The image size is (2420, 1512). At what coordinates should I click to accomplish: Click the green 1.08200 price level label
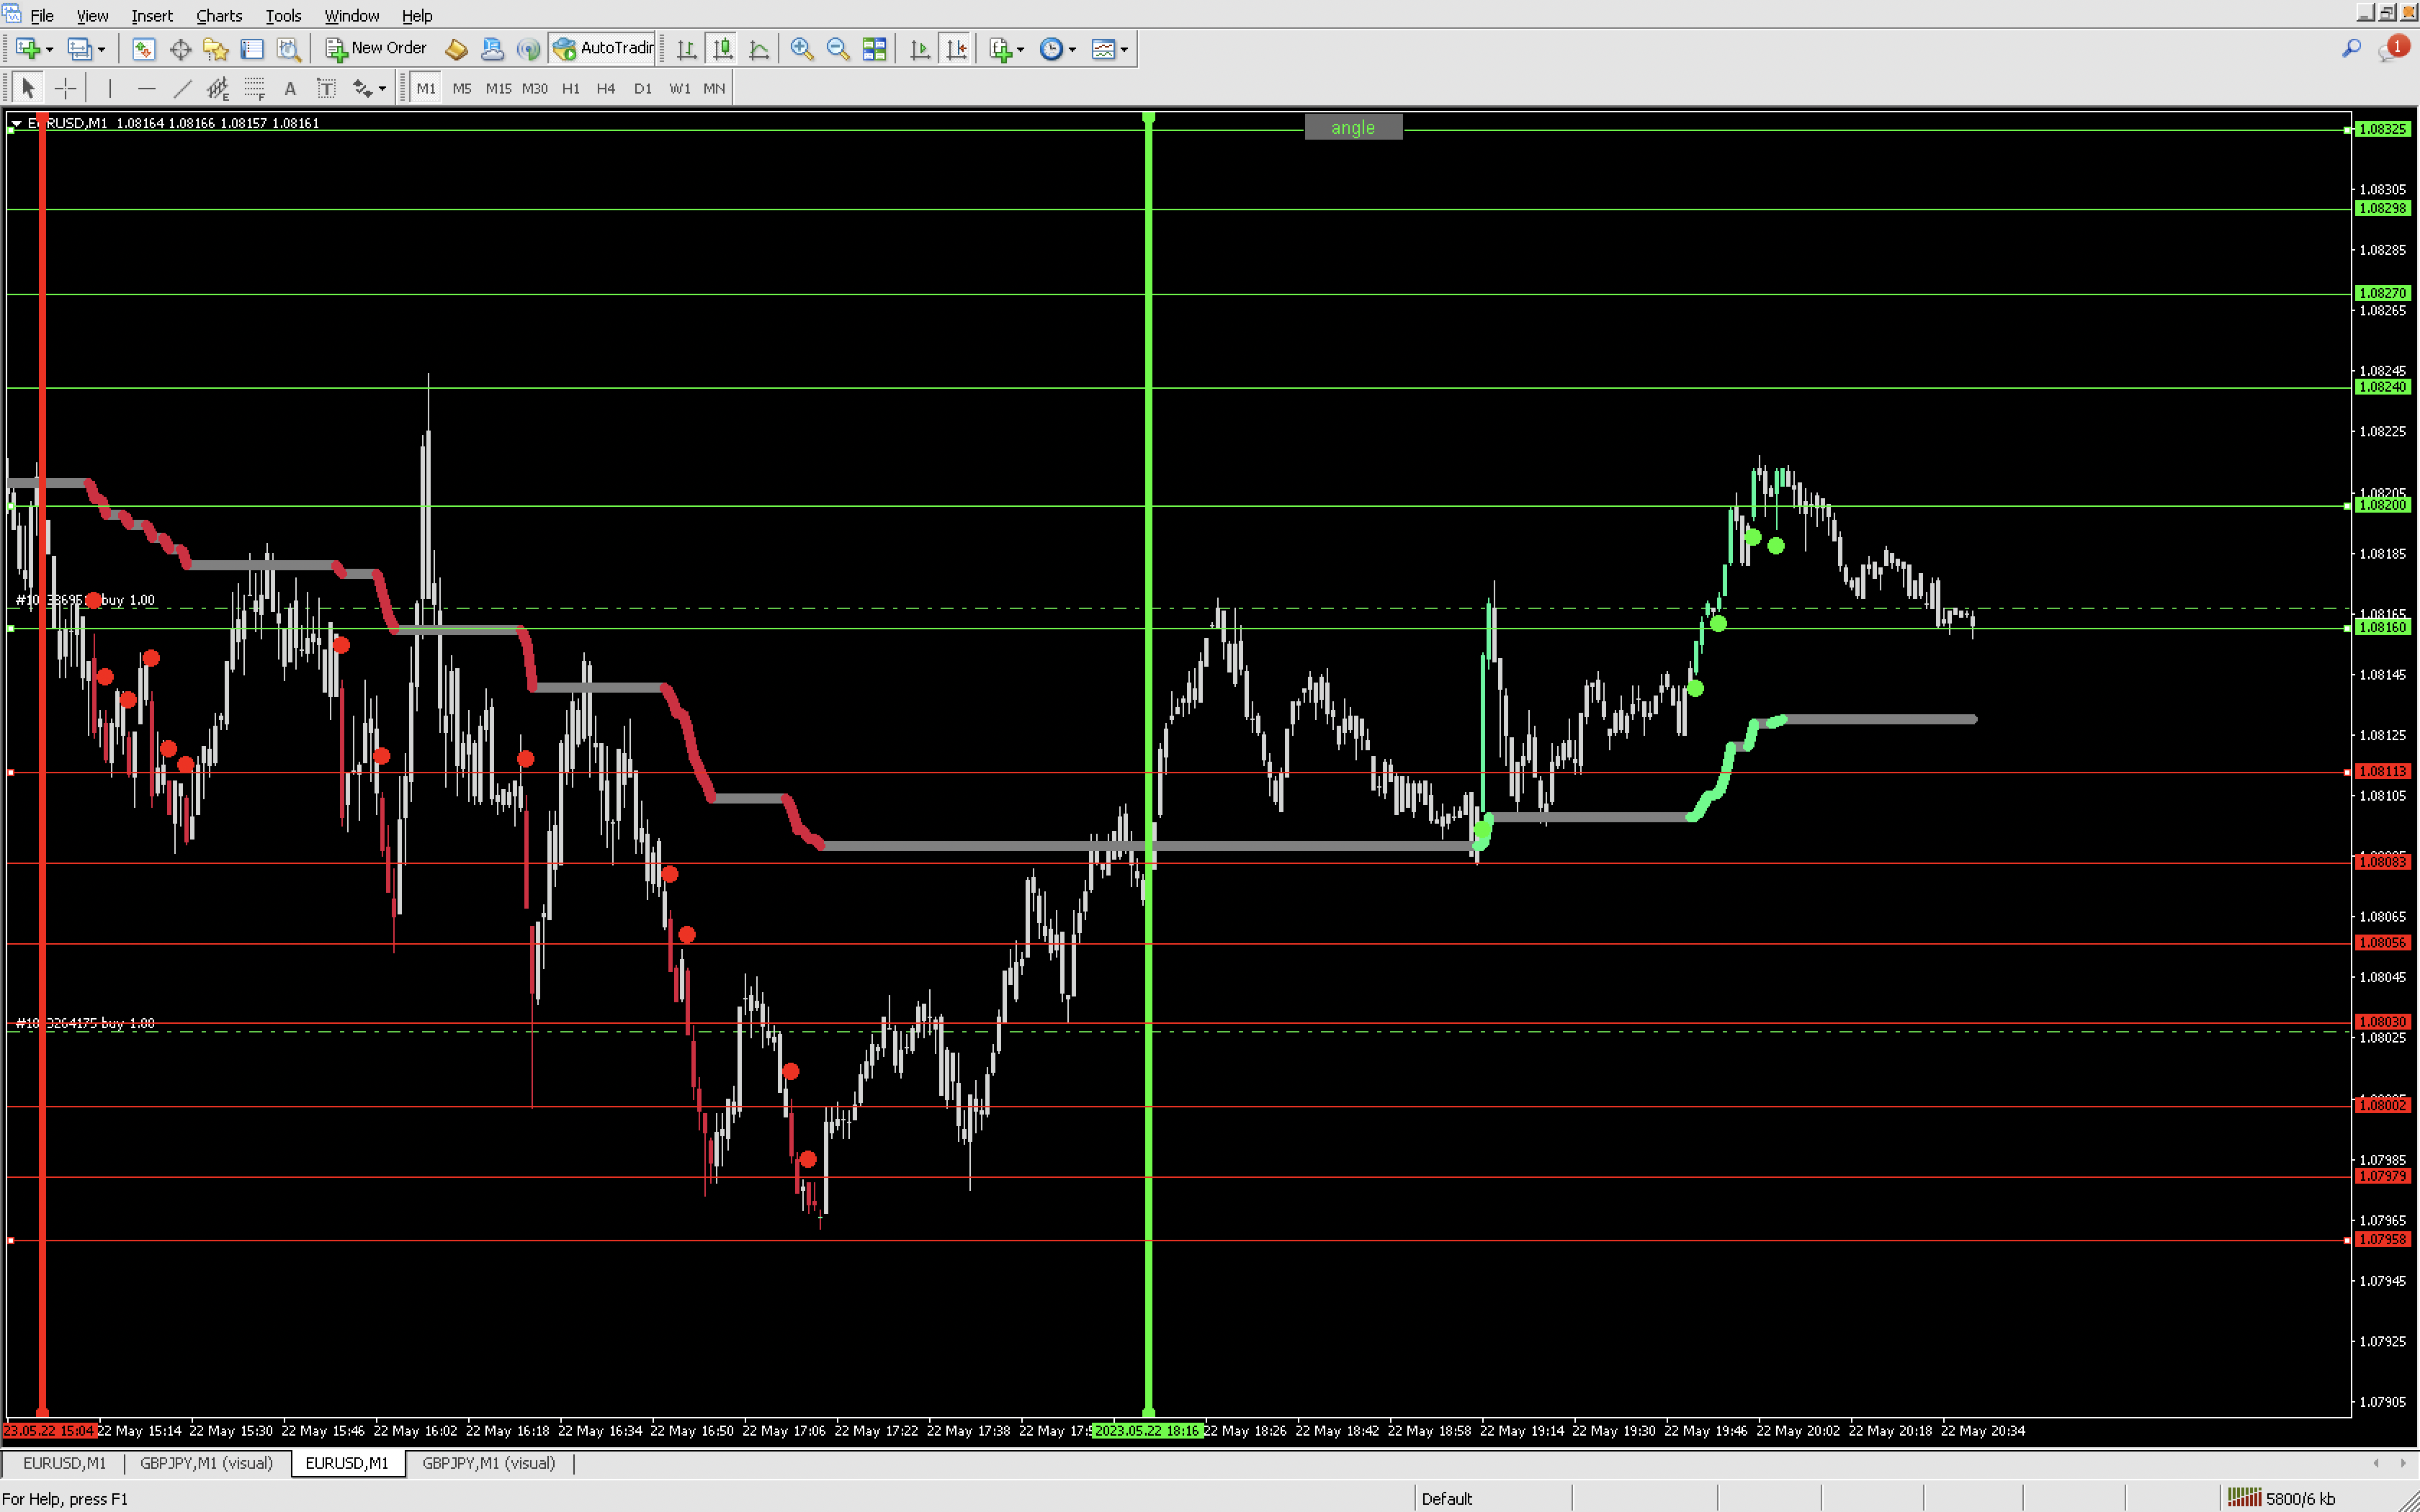click(x=2382, y=506)
